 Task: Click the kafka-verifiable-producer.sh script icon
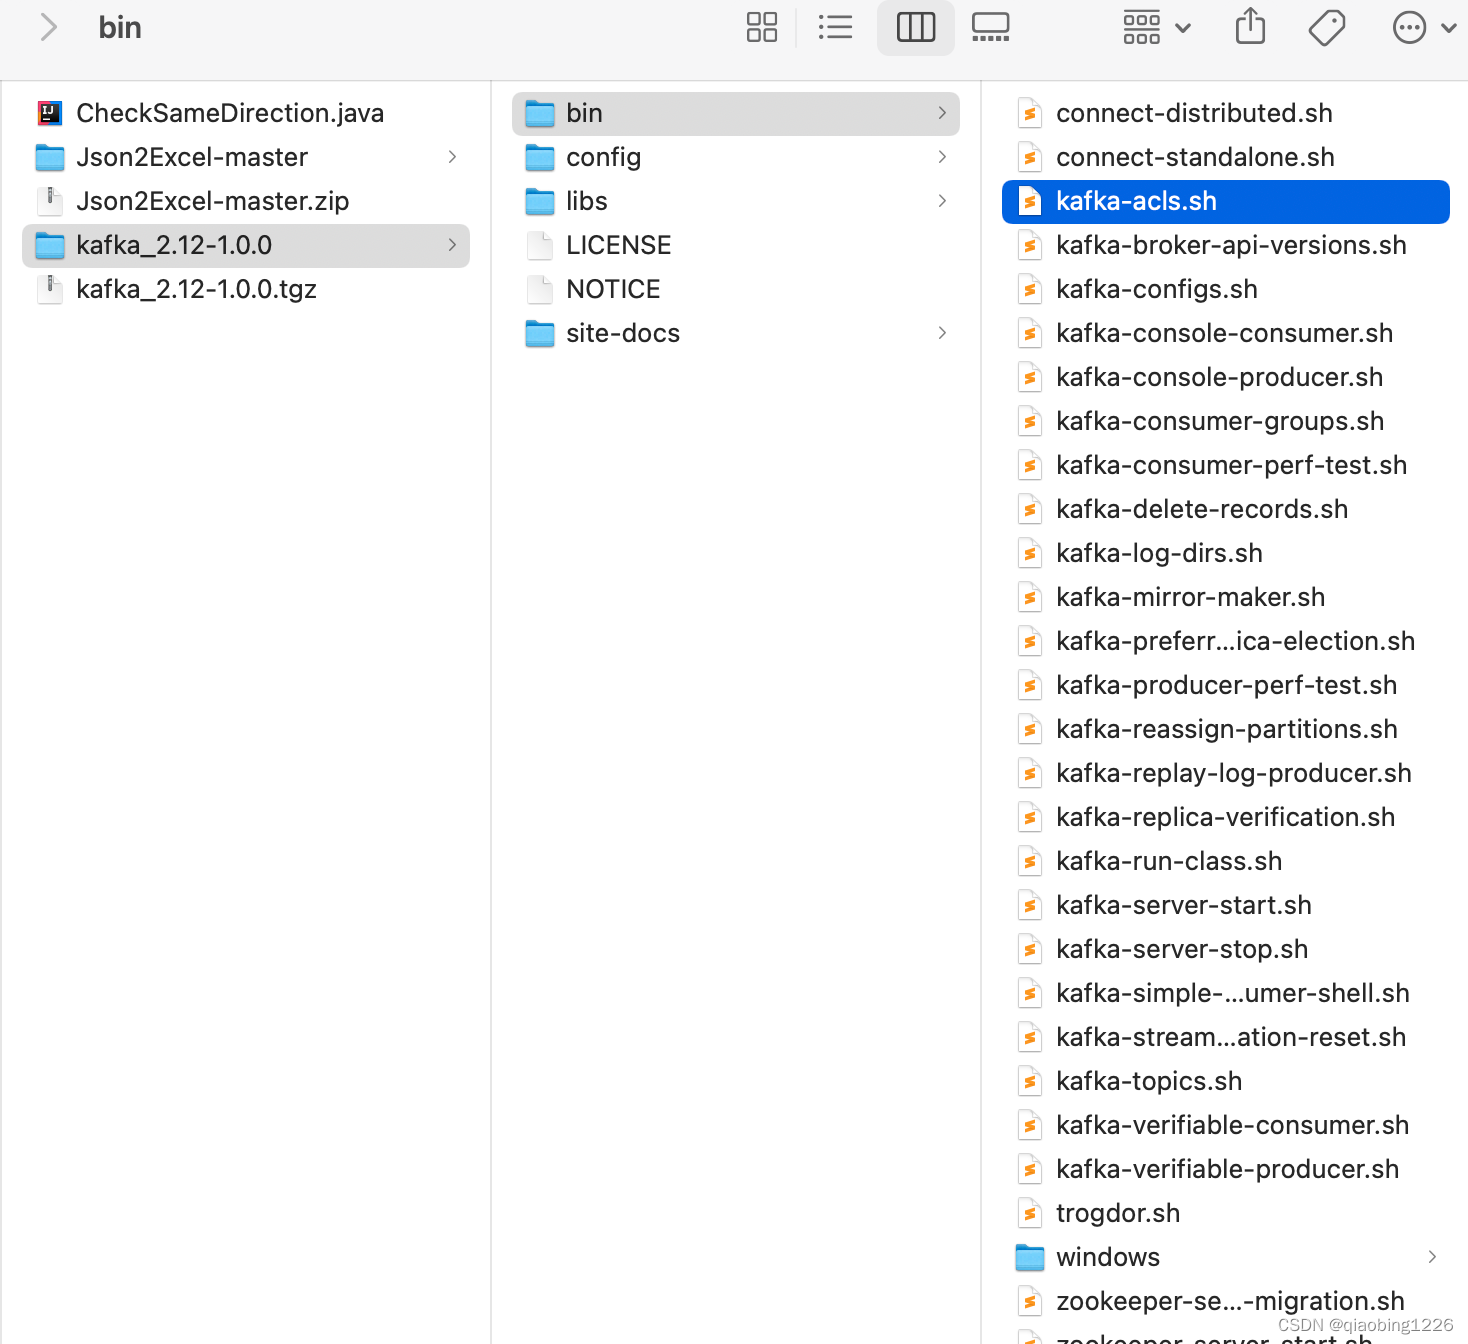tap(1030, 1169)
